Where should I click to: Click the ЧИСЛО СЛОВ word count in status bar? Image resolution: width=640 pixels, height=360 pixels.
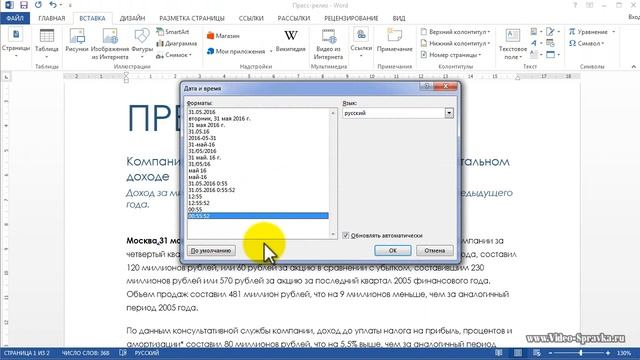(86, 353)
